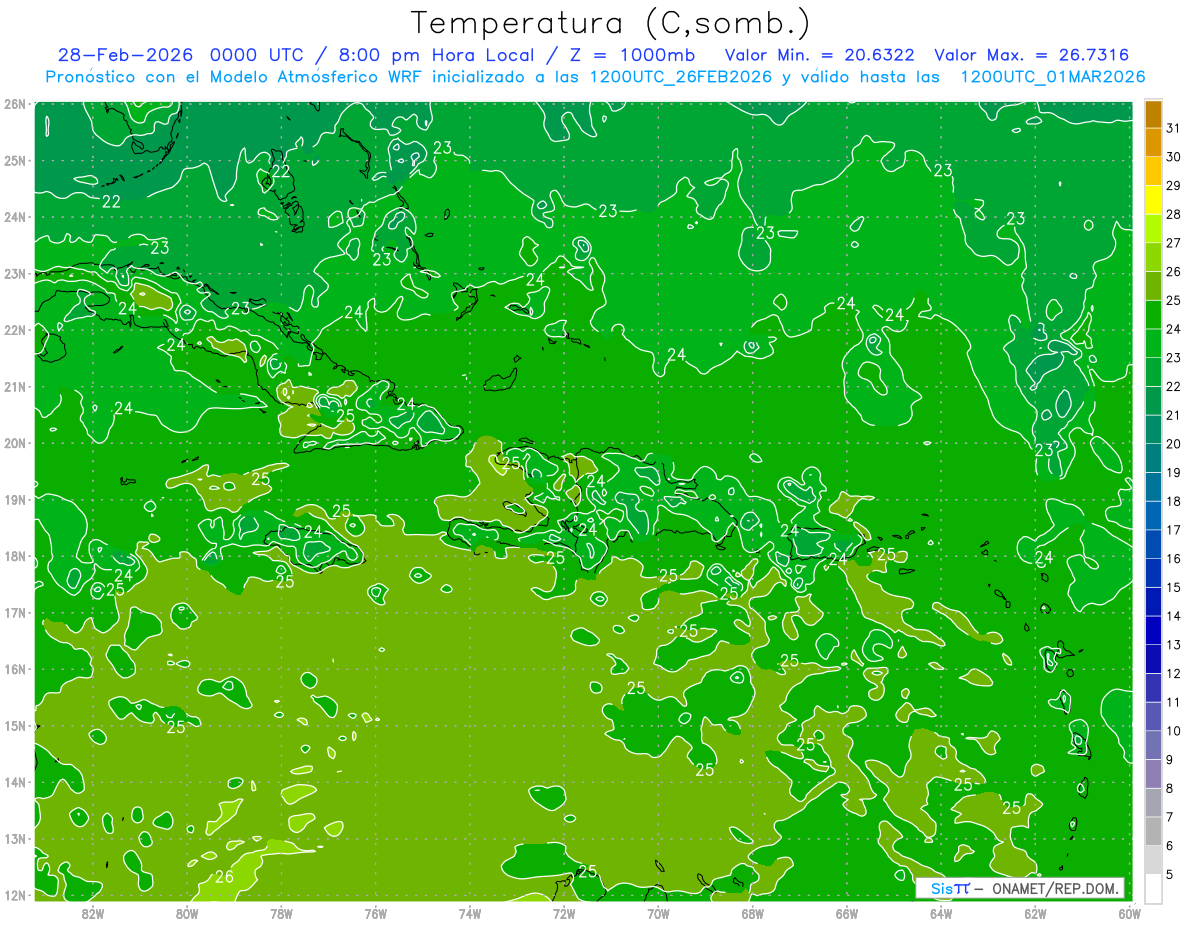Viewport: 1200px width, 927px height.
Task: Click the '26N' latitude axis label
Action: [13, 104]
